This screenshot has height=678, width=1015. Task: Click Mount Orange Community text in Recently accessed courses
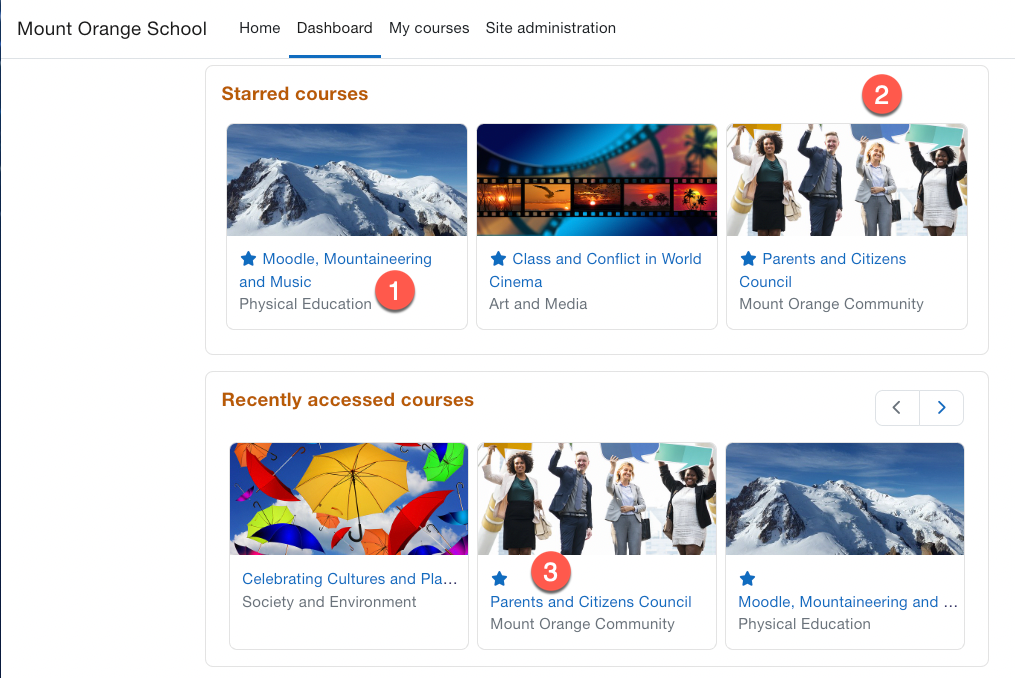583,624
